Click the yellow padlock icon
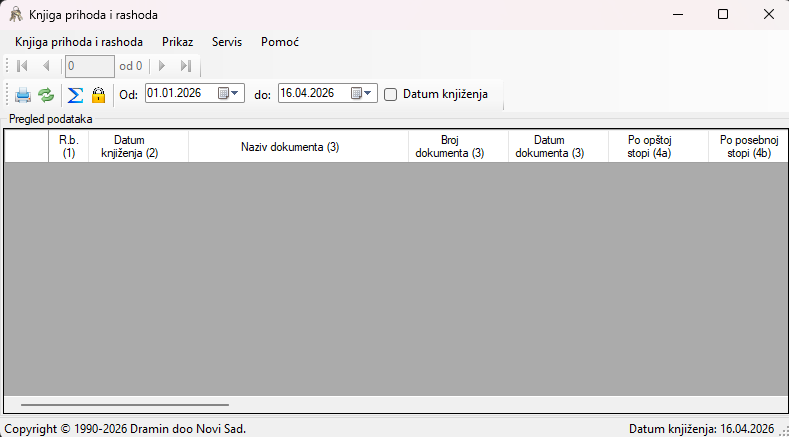Viewport: 789px width, 437px height. (98, 95)
